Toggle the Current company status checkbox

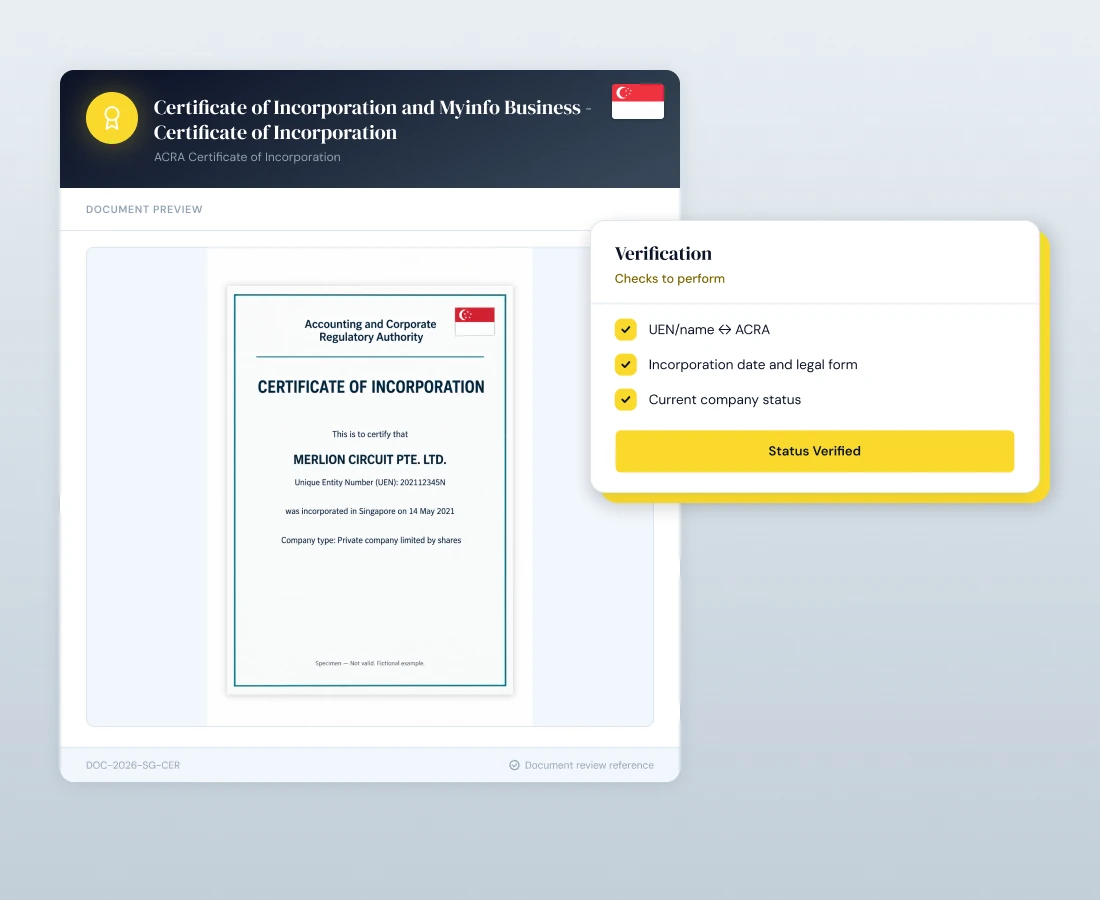pos(626,399)
